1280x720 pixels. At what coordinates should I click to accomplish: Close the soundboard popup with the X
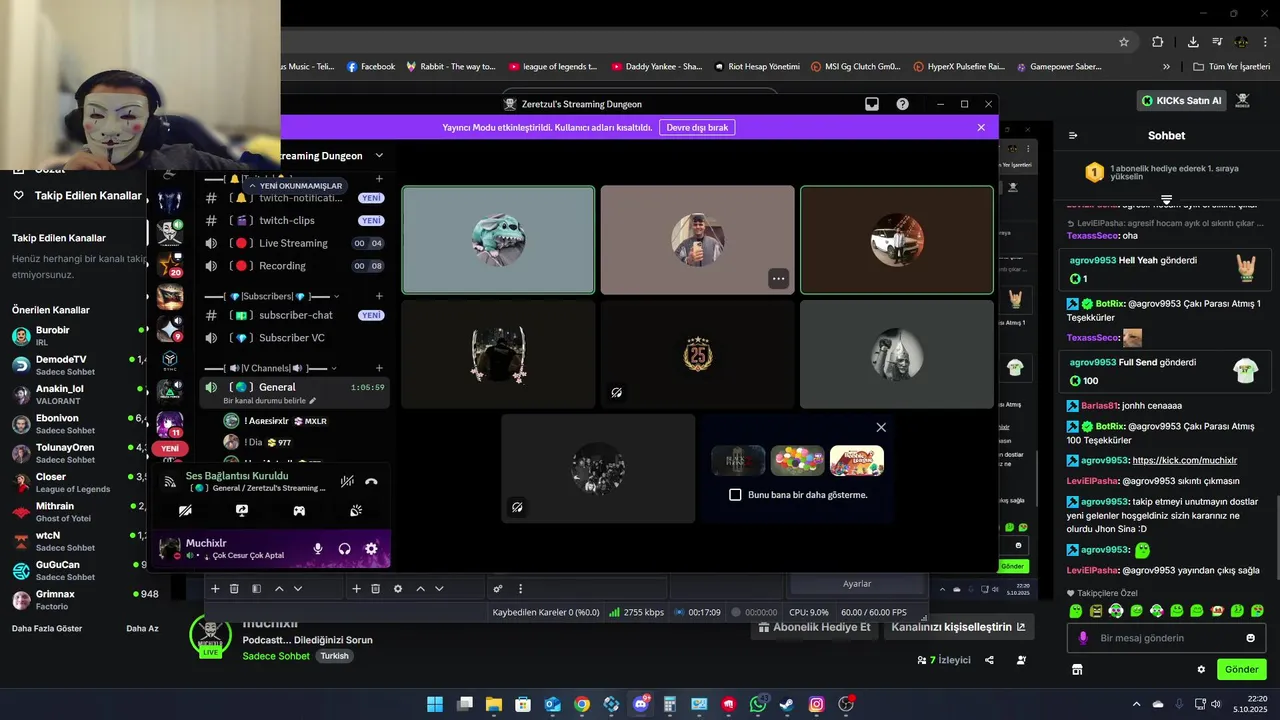coord(881,427)
